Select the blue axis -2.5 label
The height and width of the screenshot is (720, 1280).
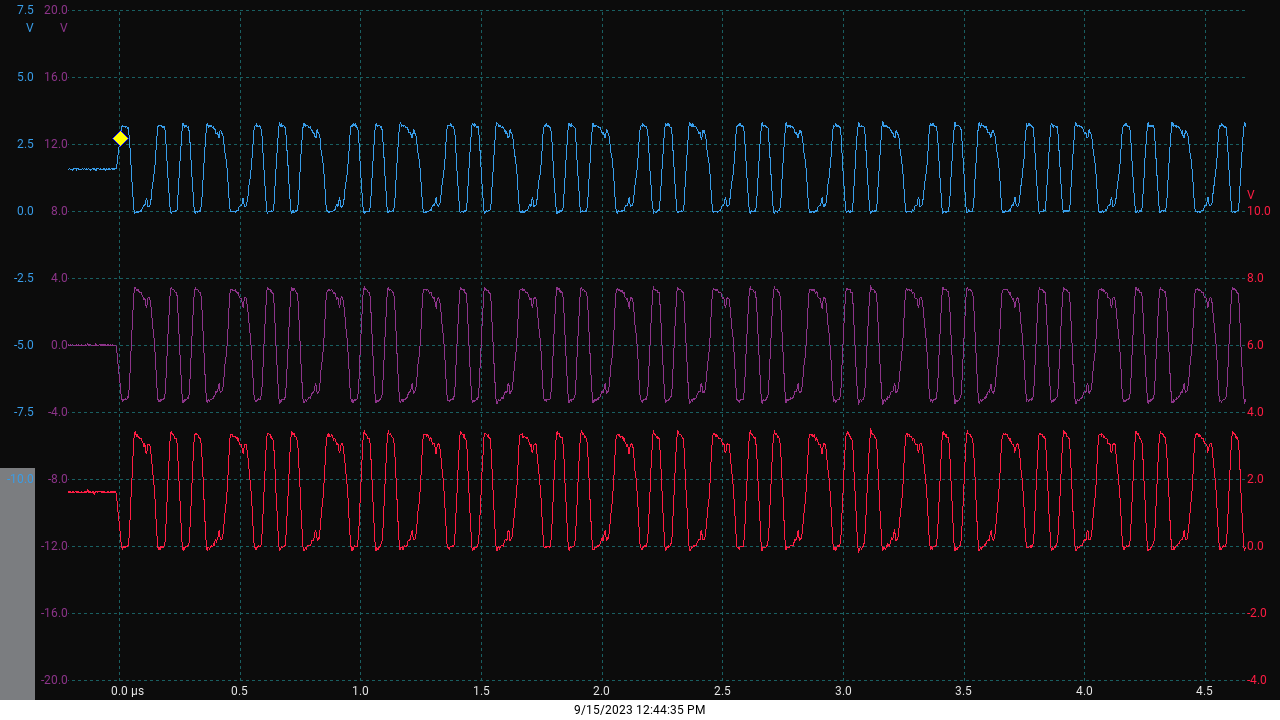[23, 278]
